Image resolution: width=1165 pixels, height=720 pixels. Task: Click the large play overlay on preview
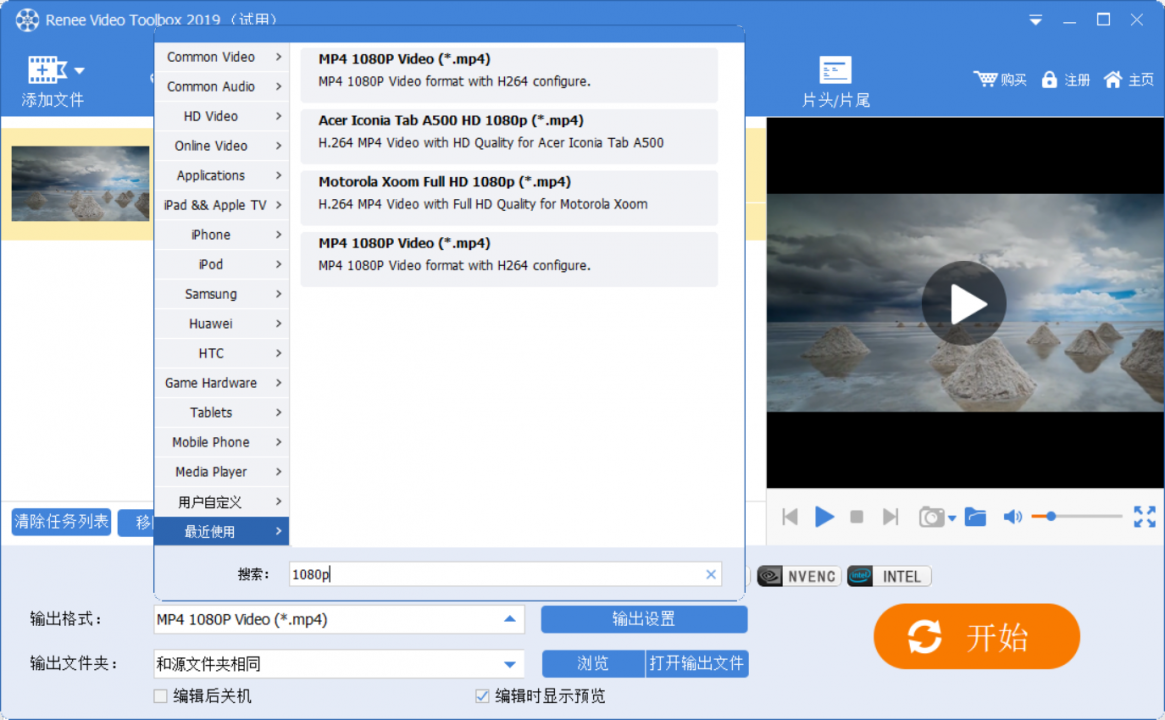tap(964, 303)
